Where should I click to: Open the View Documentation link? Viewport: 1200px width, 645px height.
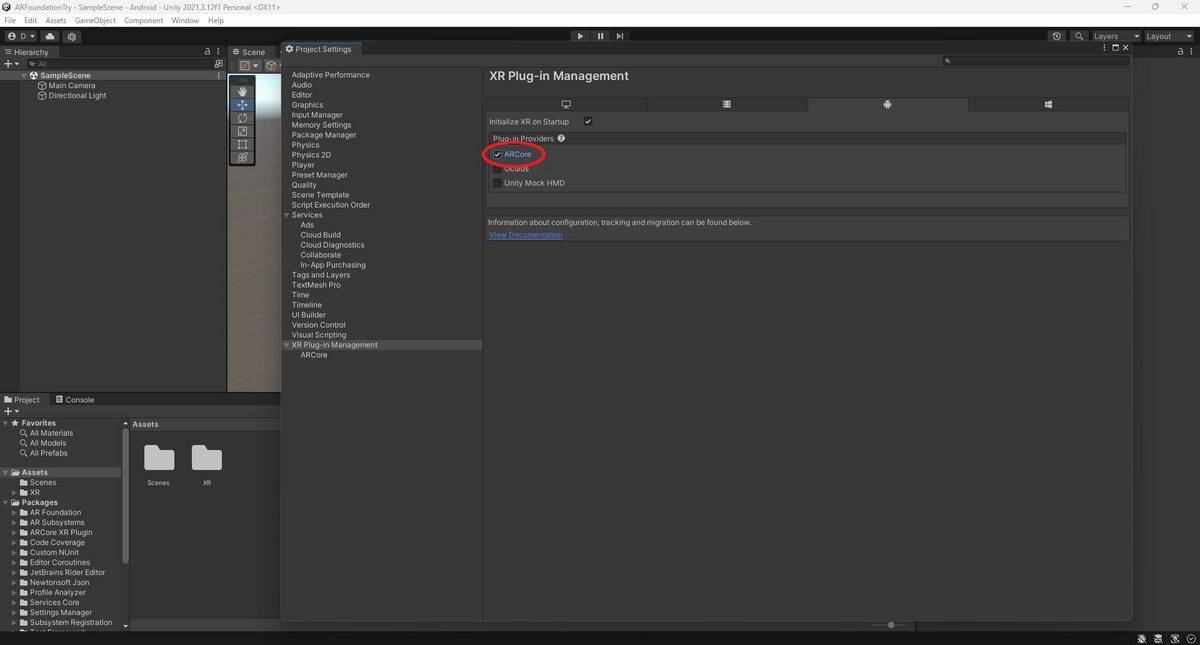pyautogui.click(x=526, y=235)
